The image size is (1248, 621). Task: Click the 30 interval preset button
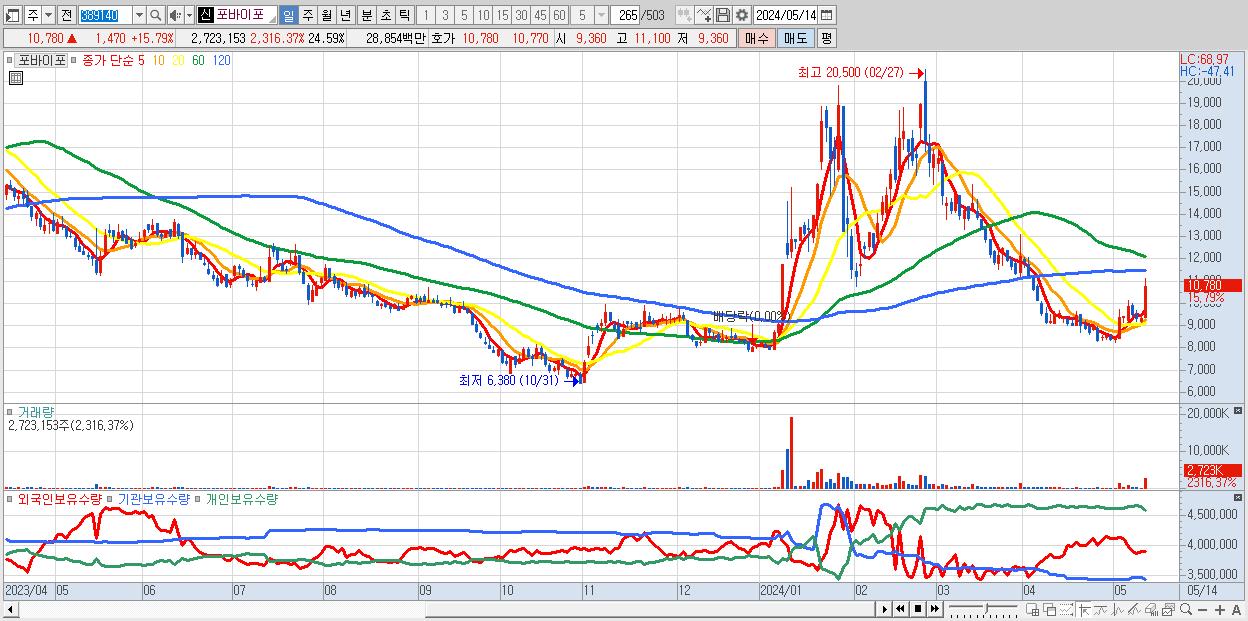(x=521, y=15)
